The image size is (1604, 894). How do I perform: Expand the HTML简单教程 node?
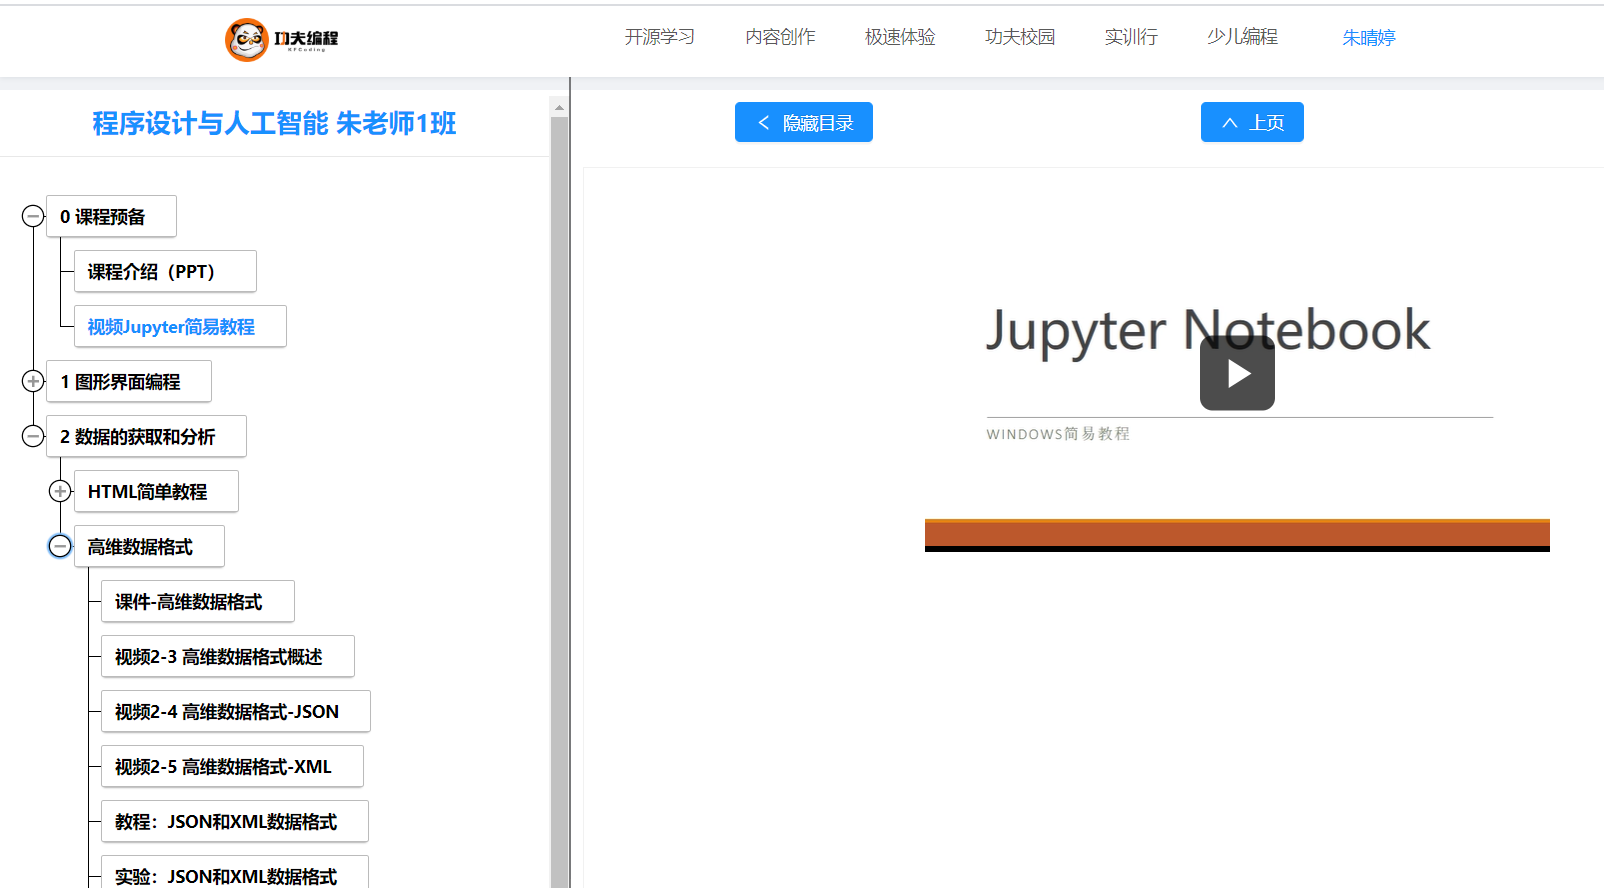pyautogui.click(x=60, y=491)
